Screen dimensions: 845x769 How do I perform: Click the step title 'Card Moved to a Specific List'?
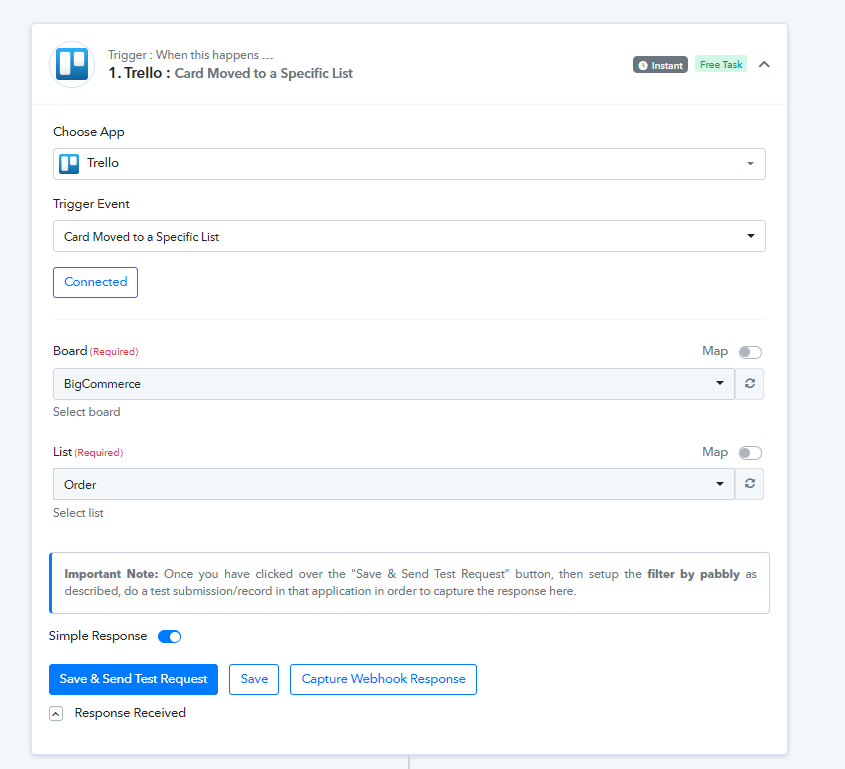[264, 73]
